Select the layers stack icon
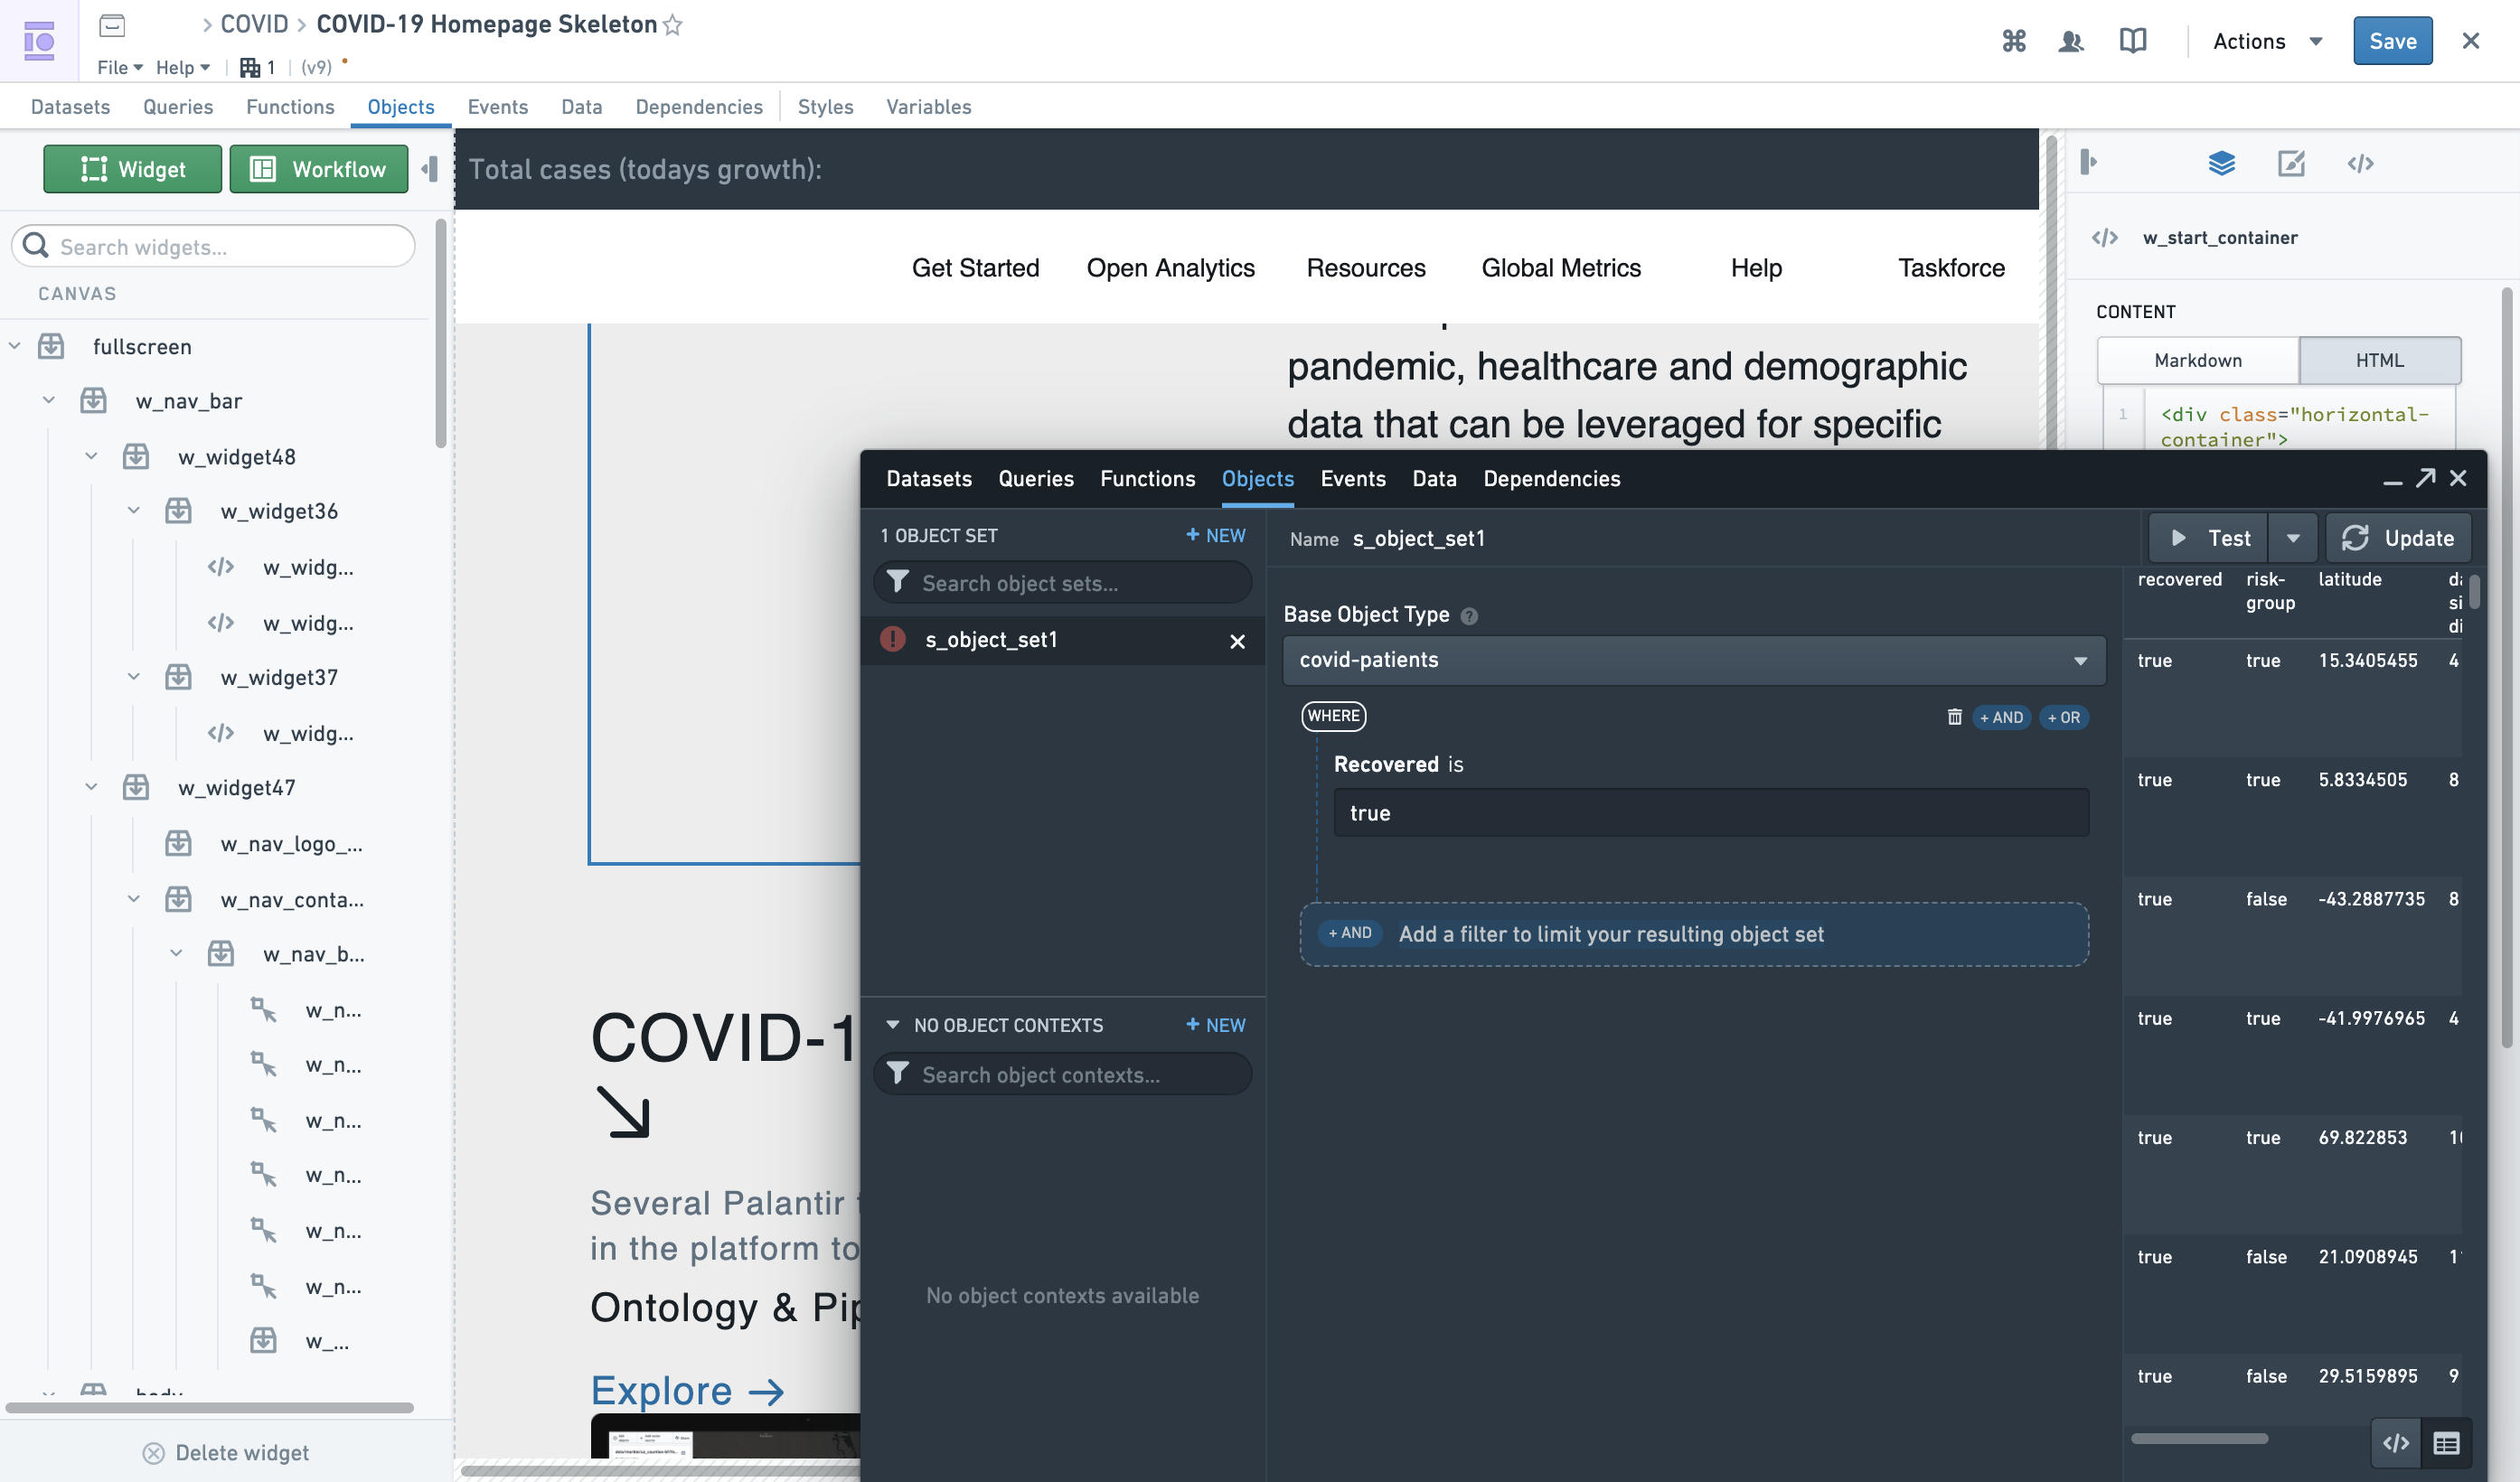The image size is (2520, 1482). coord(2221,163)
